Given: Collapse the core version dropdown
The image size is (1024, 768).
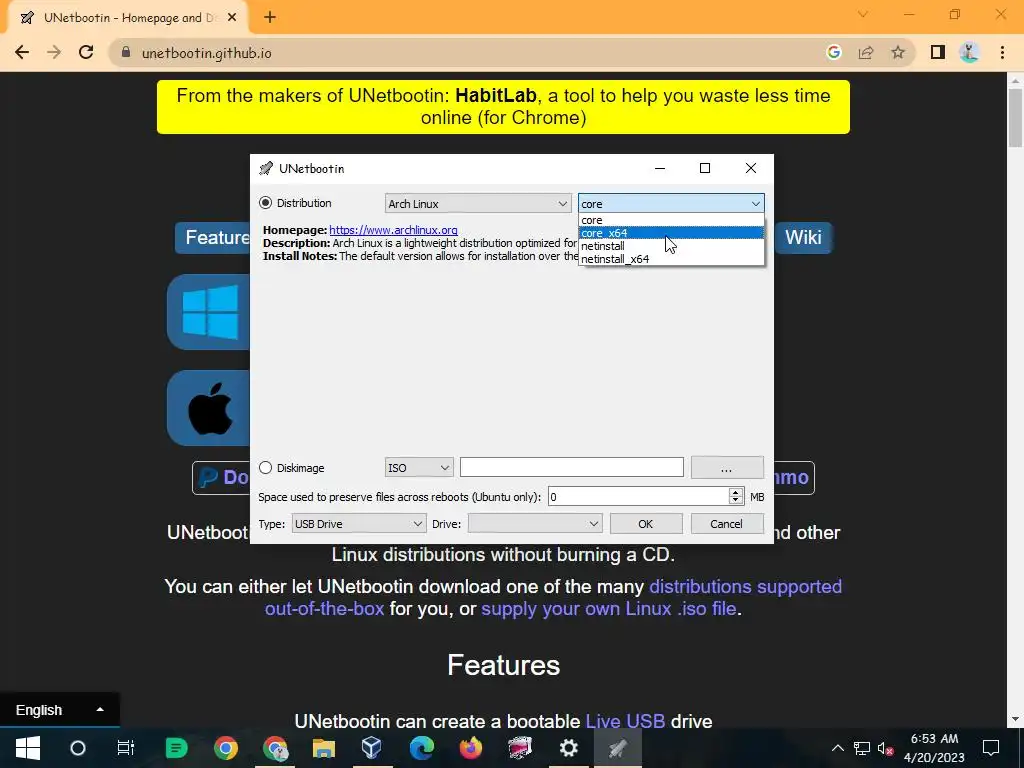Looking at the screenshot, I should [671, 204].
